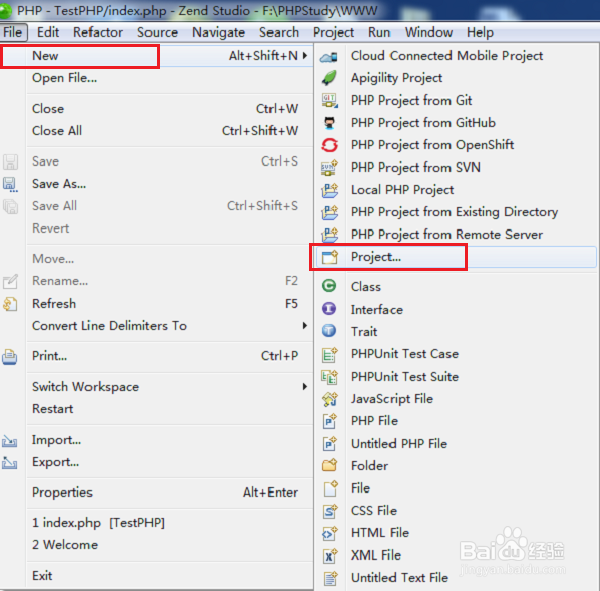Click the Export icon
Viewport: 600px width, 591px height.
[10, 463]
